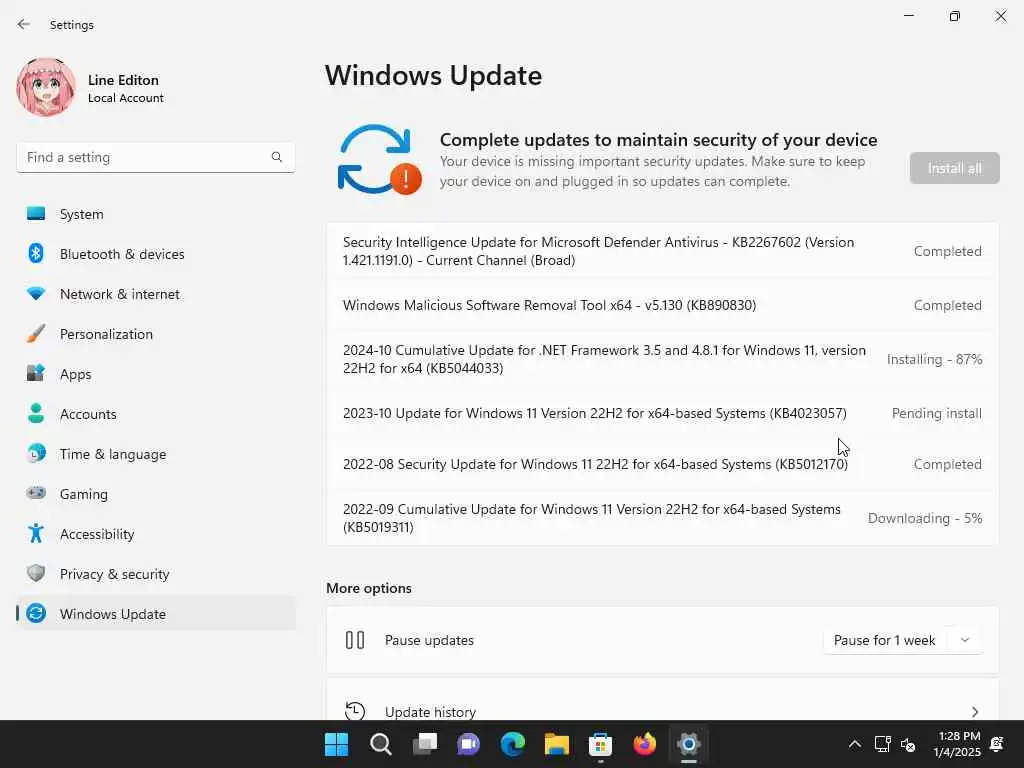Viewport: 1024px width, 768px height.
Task: Click the Pause updates pause icon
Action: tap(355, 640)
